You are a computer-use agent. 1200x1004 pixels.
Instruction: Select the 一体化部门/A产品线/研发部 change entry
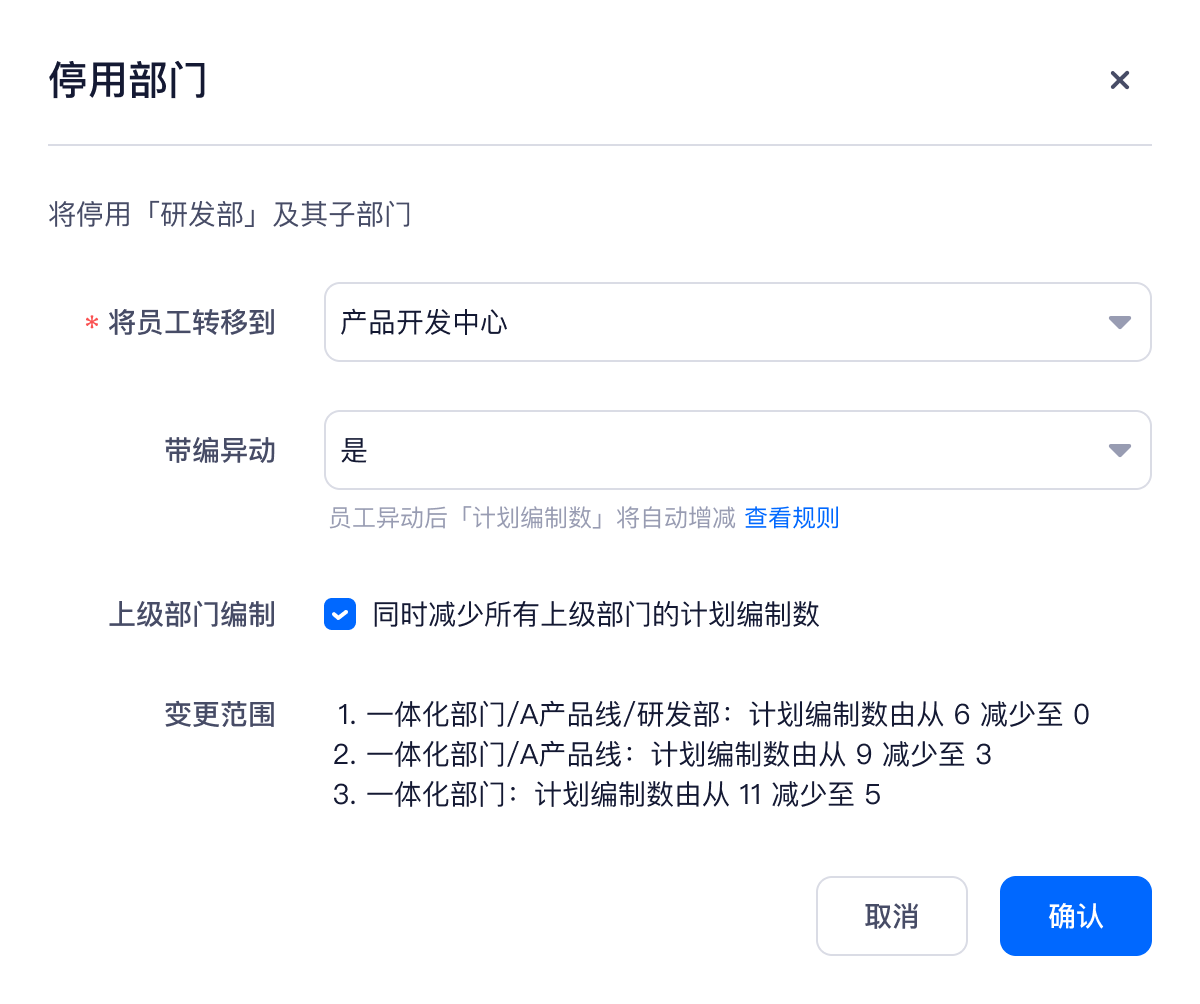[712, 714]
